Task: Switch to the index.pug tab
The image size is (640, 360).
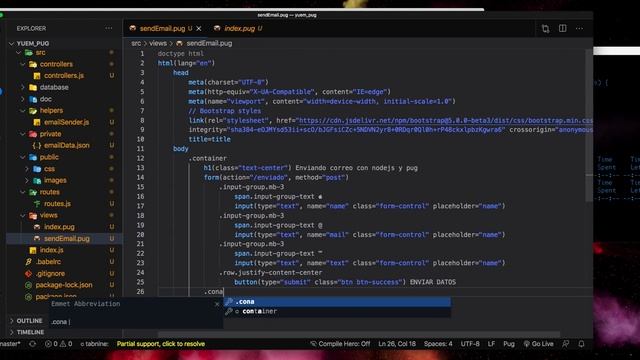Action: click(239, 29)
